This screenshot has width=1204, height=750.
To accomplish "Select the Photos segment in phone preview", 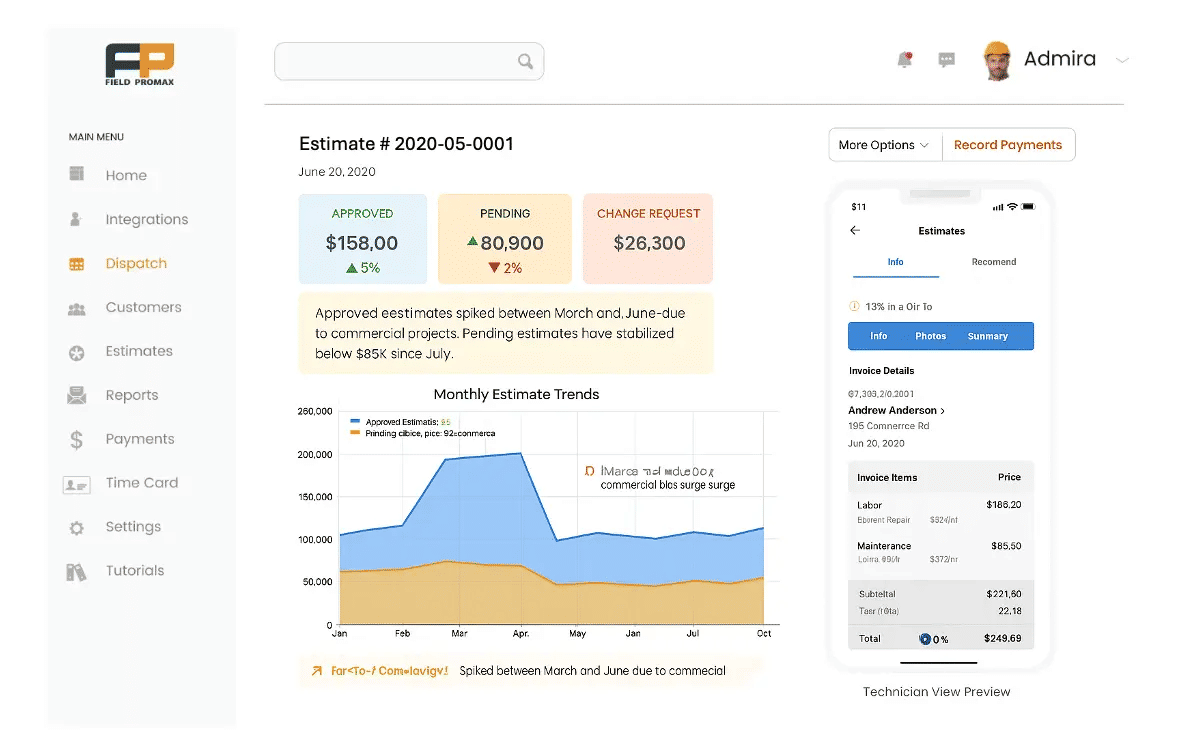I will tap(930, 336).
